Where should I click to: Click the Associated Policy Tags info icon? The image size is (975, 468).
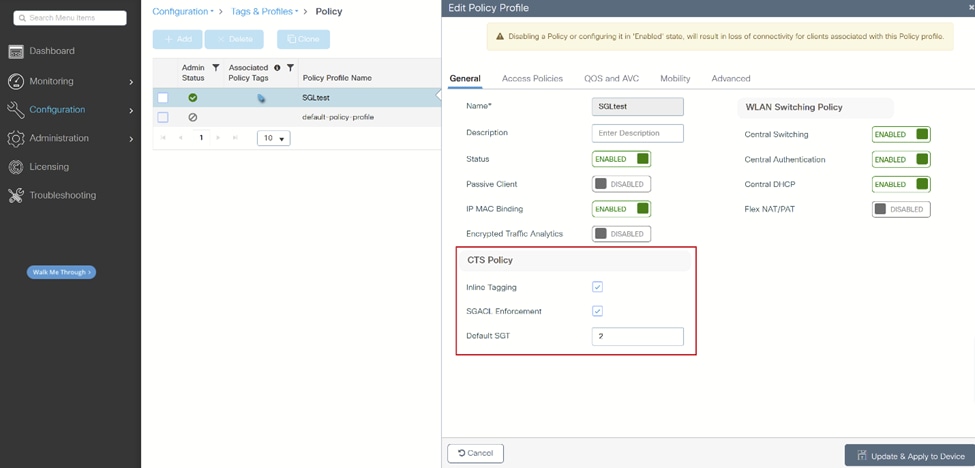point(277,68)
